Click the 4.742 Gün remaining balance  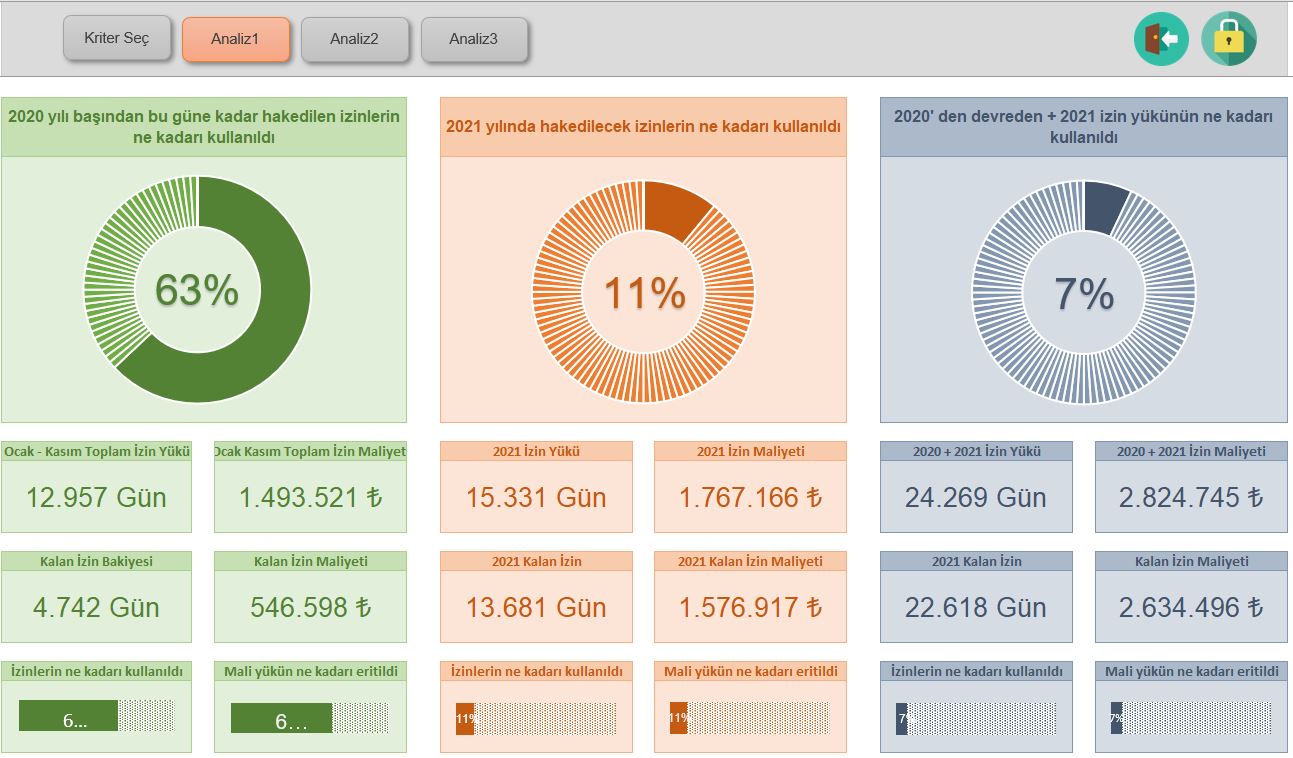coord(96,607)
